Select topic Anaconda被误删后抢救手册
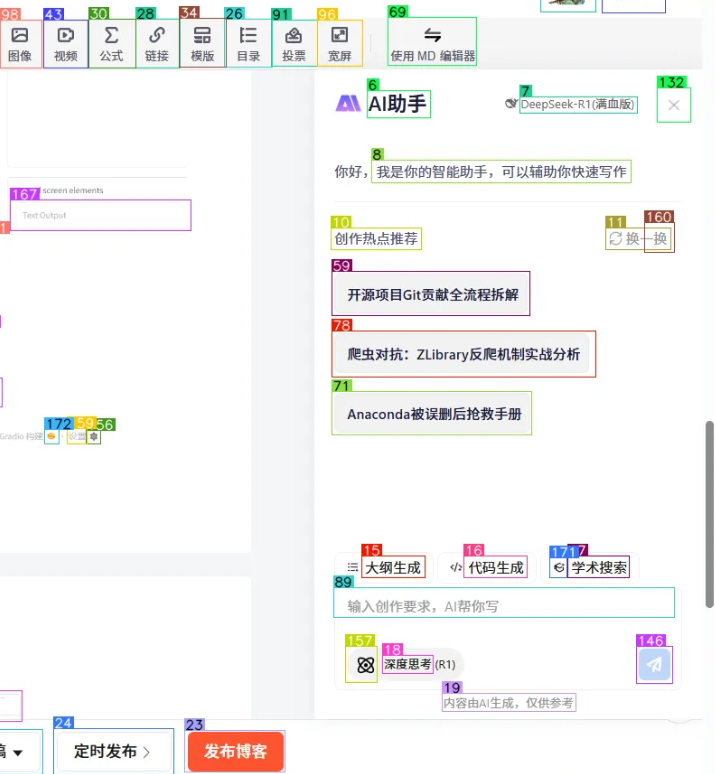 (432, 414)
